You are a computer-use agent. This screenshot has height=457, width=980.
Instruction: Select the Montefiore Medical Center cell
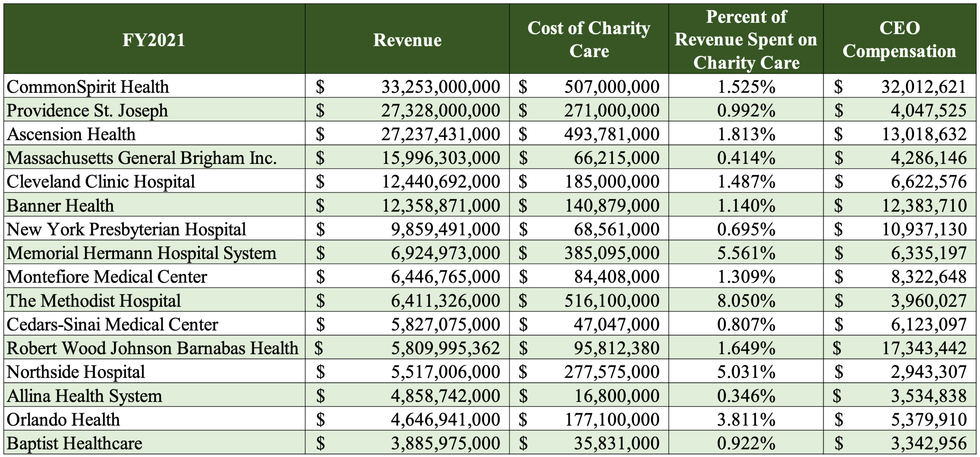coord(107,277)
